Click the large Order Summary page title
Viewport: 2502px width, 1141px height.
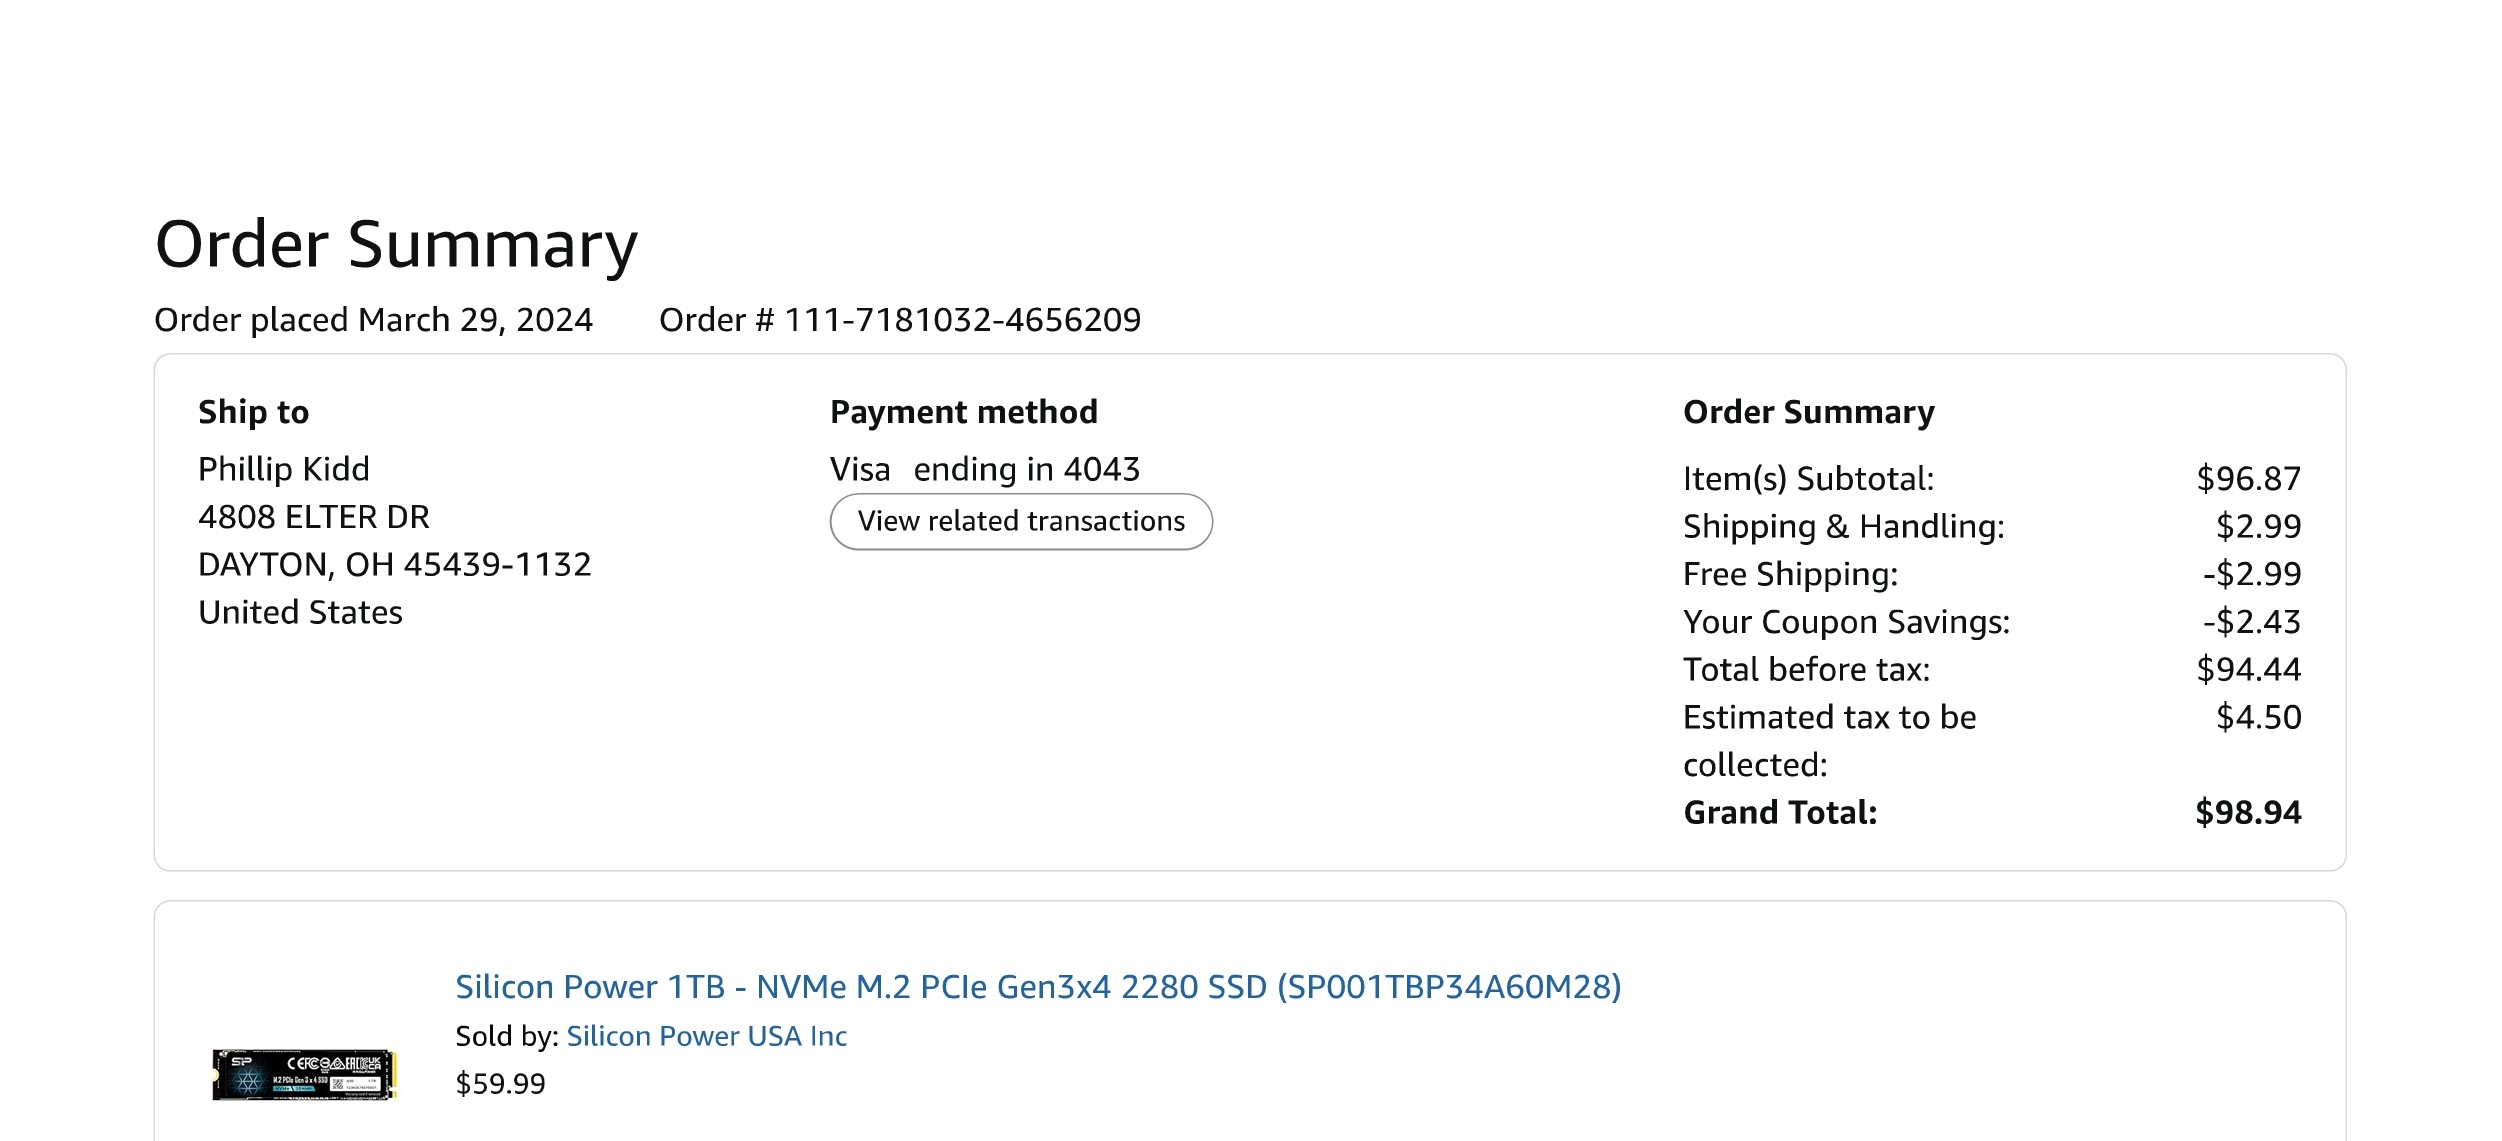coord(396,244)
